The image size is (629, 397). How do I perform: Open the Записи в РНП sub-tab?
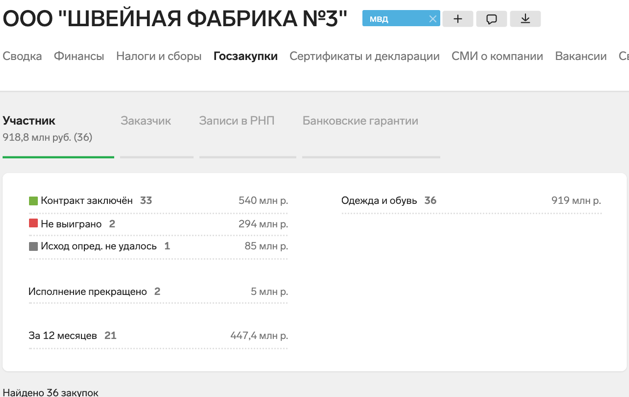237,121
